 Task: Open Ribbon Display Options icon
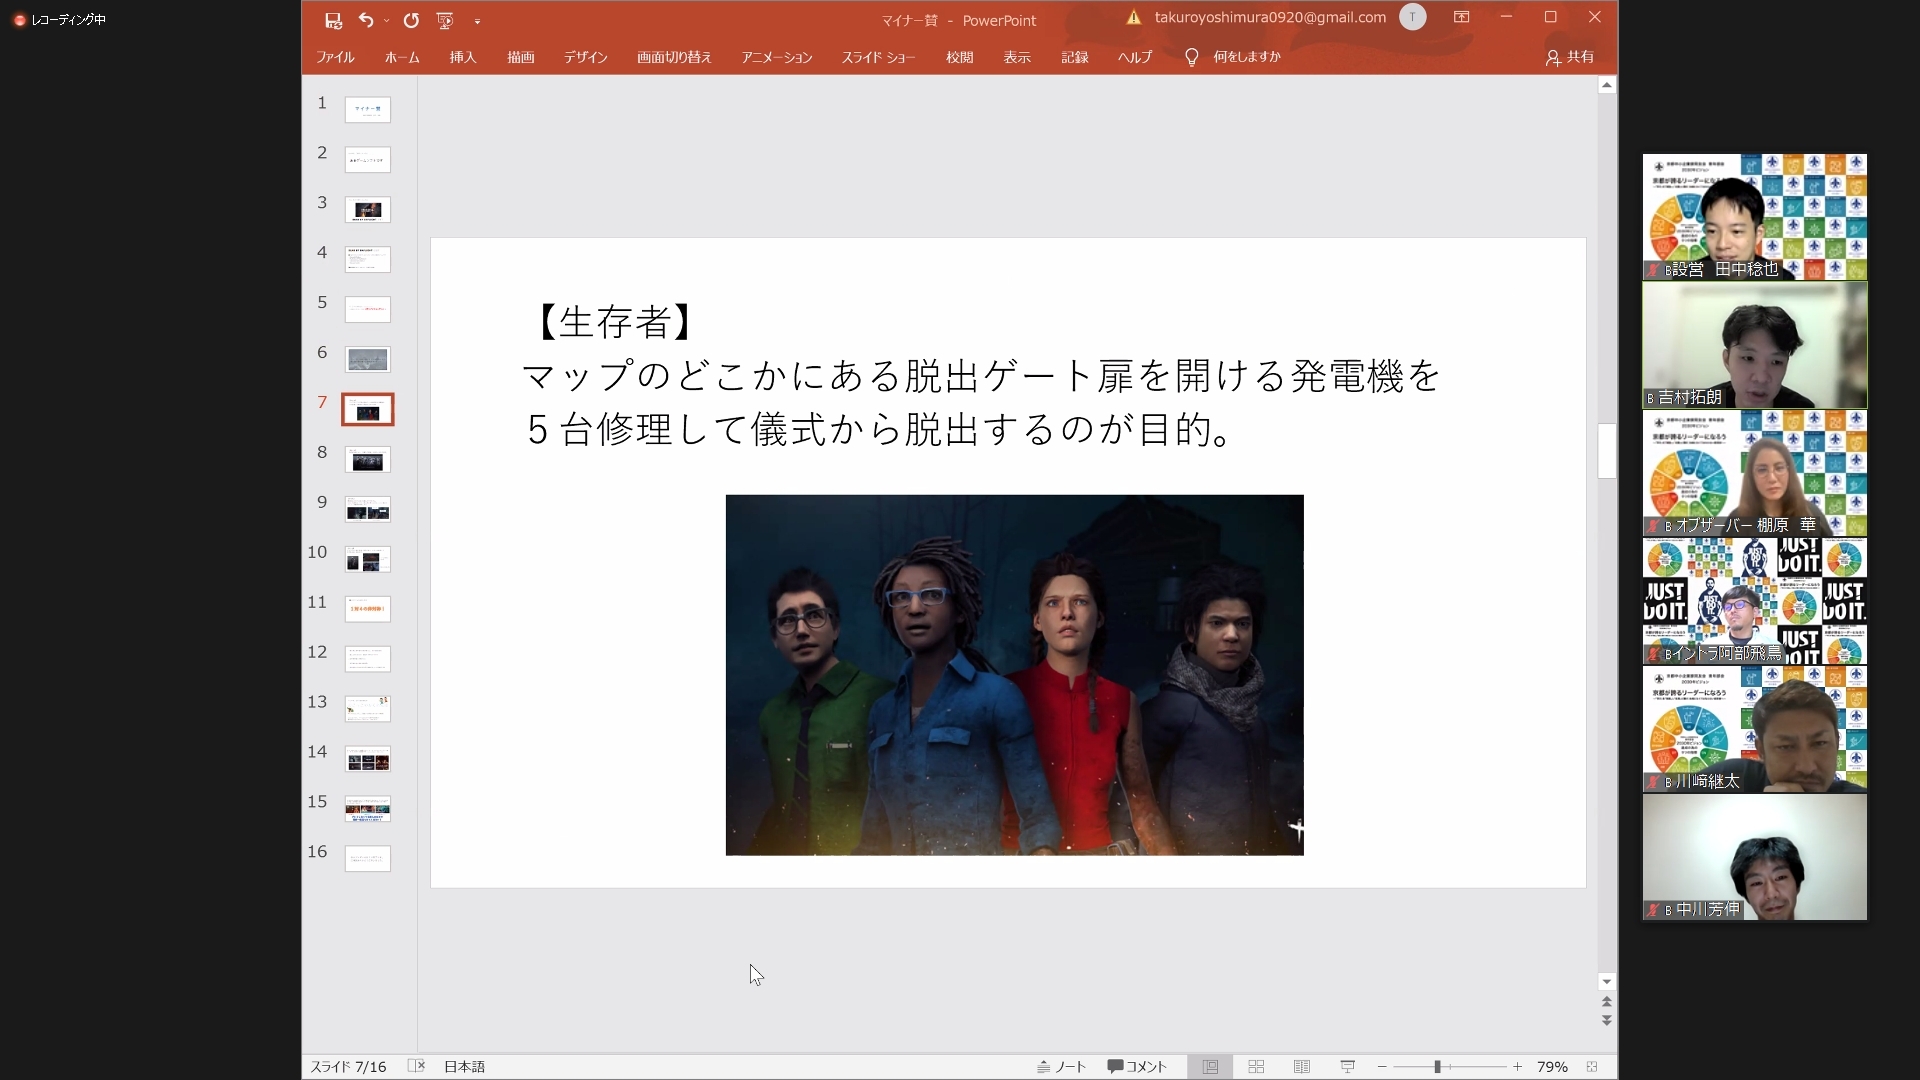point(1461,17)
